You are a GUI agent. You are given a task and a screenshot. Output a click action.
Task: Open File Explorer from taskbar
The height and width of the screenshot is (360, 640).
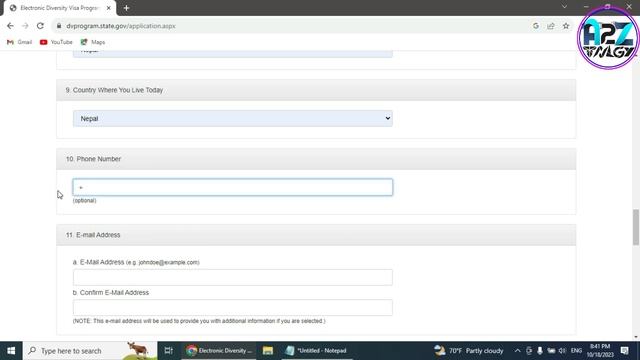(x=268, y=351)
